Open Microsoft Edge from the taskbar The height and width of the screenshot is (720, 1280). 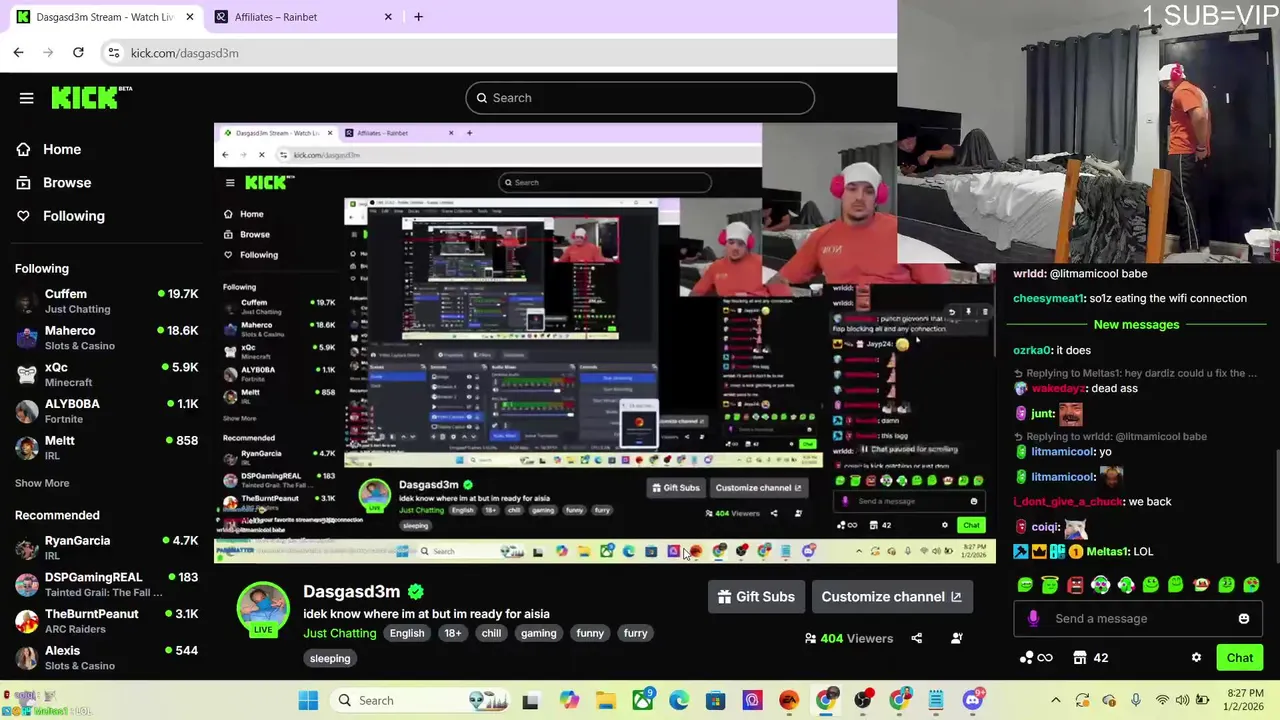[678, 700]
